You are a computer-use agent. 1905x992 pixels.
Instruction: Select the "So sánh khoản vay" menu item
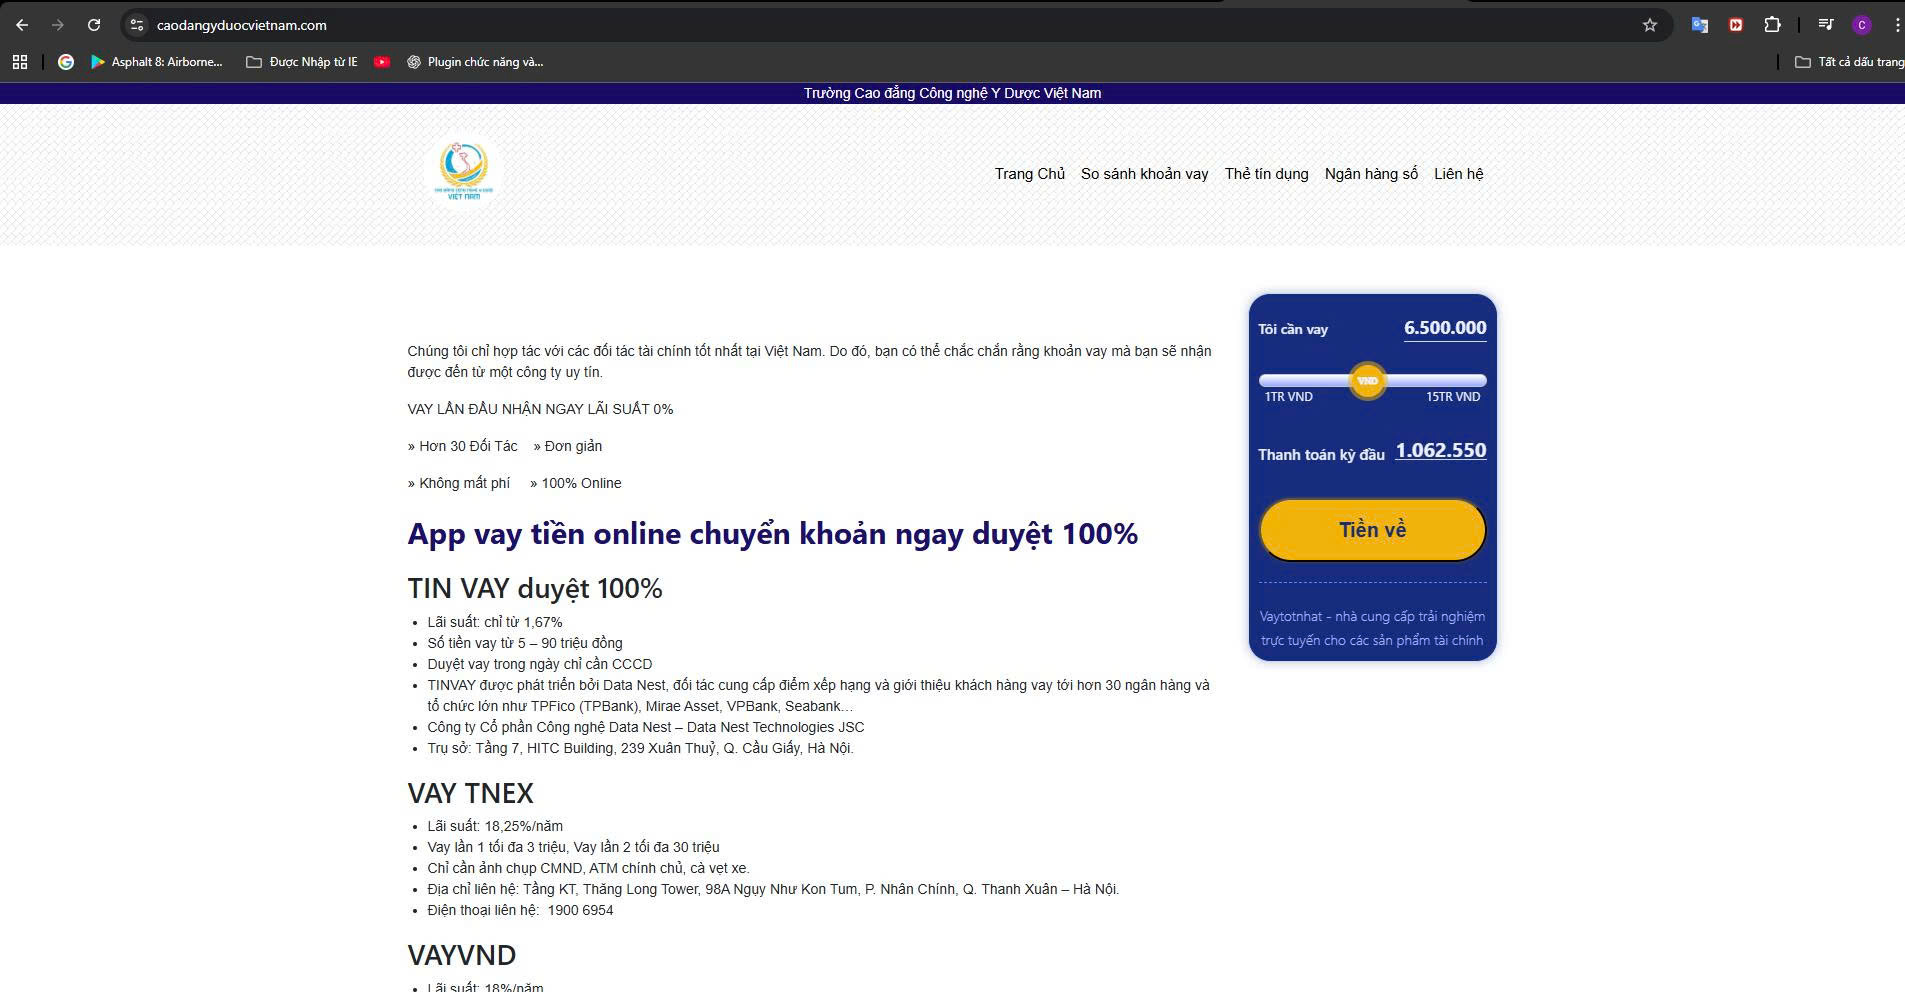(x=1145, y=173)
